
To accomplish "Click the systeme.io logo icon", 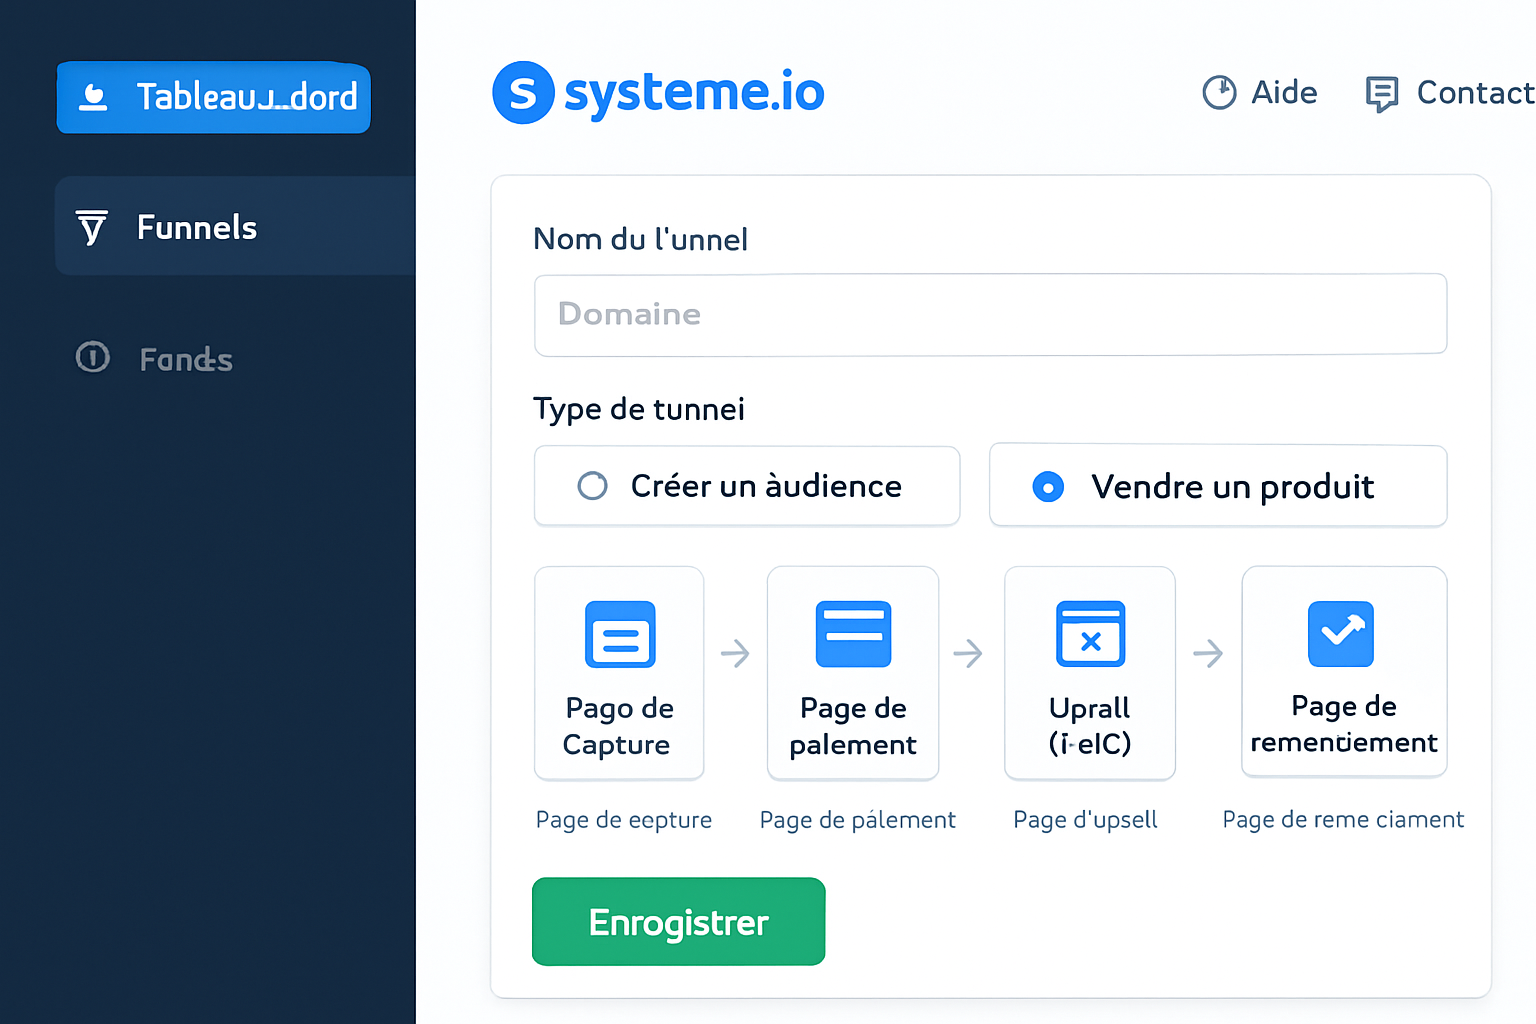I will 523,93.
